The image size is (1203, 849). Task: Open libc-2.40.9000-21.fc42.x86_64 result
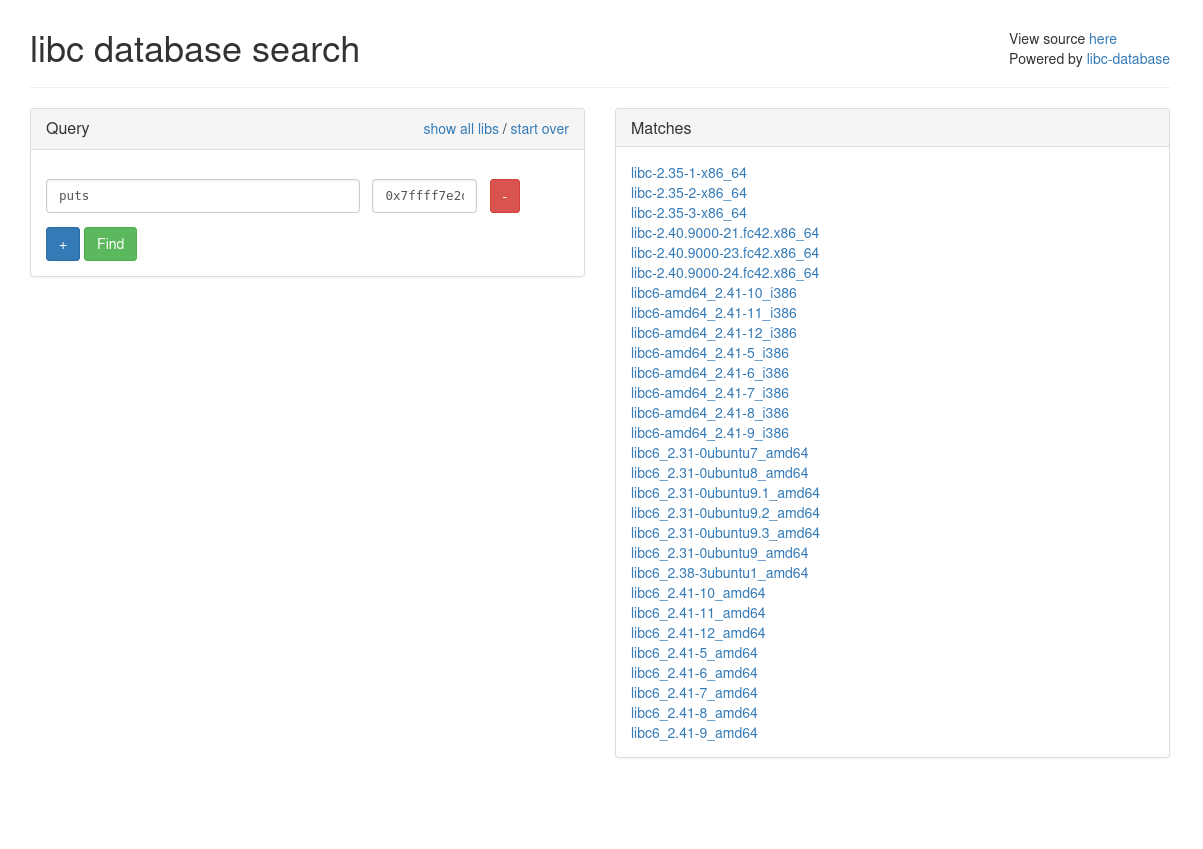(x=724, y=233)
